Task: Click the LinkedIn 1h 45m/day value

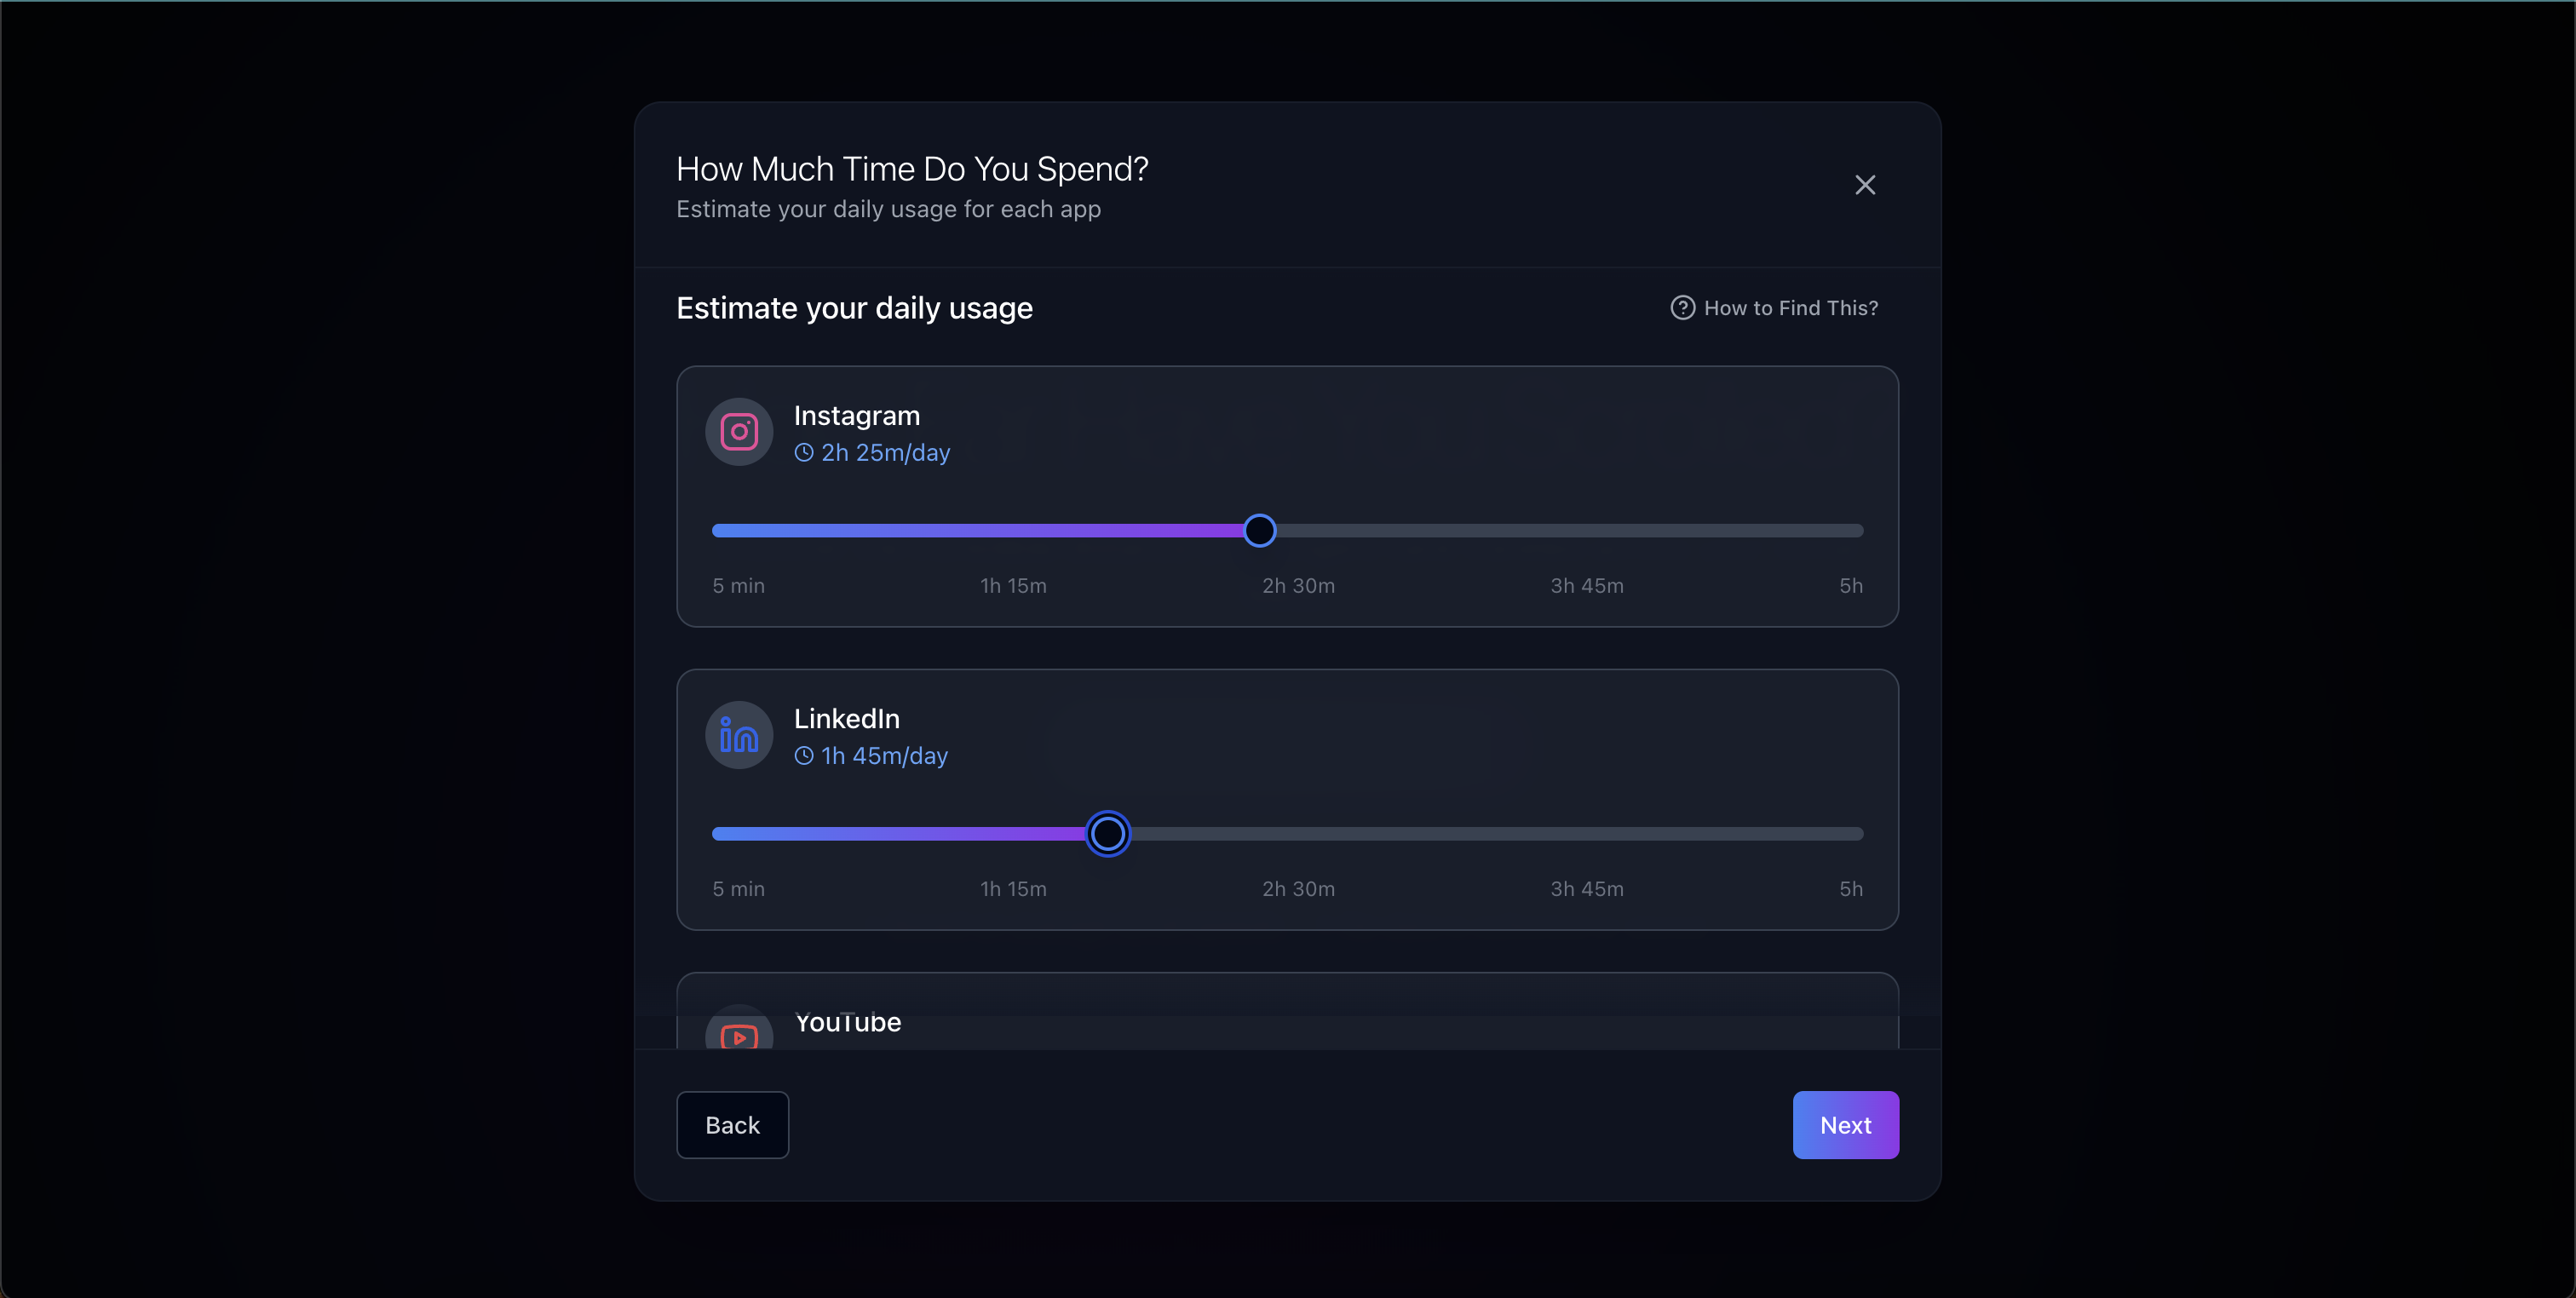Action: tap(884, 756)
